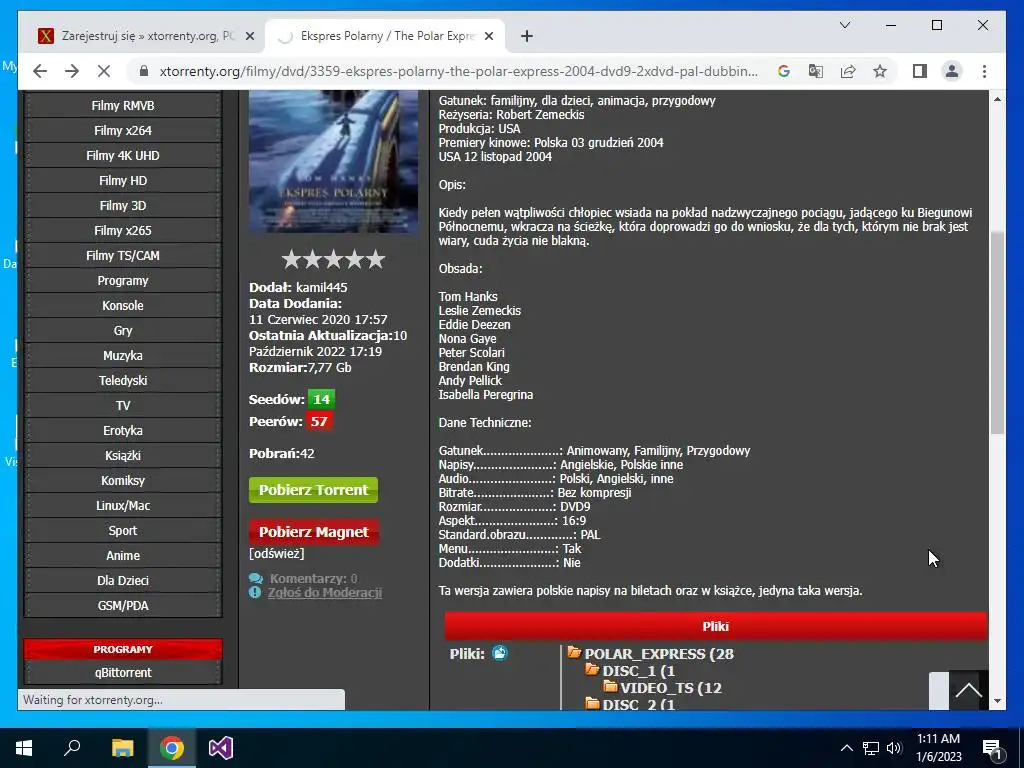Go forward with the browser arrow

(72, 71)
